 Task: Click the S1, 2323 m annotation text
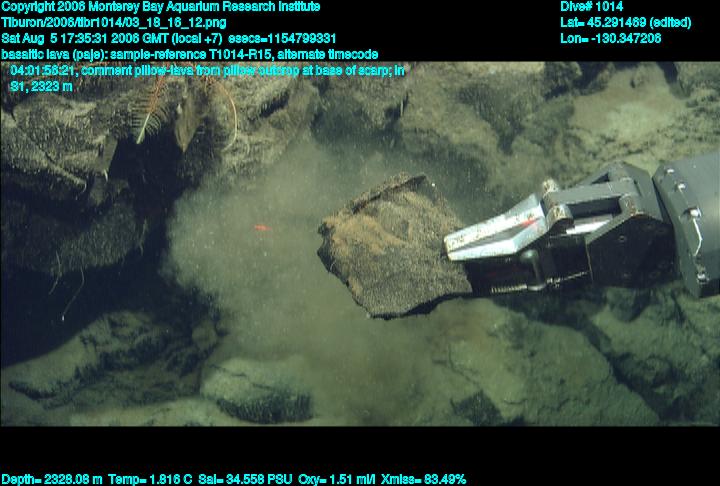click(41, 86)
